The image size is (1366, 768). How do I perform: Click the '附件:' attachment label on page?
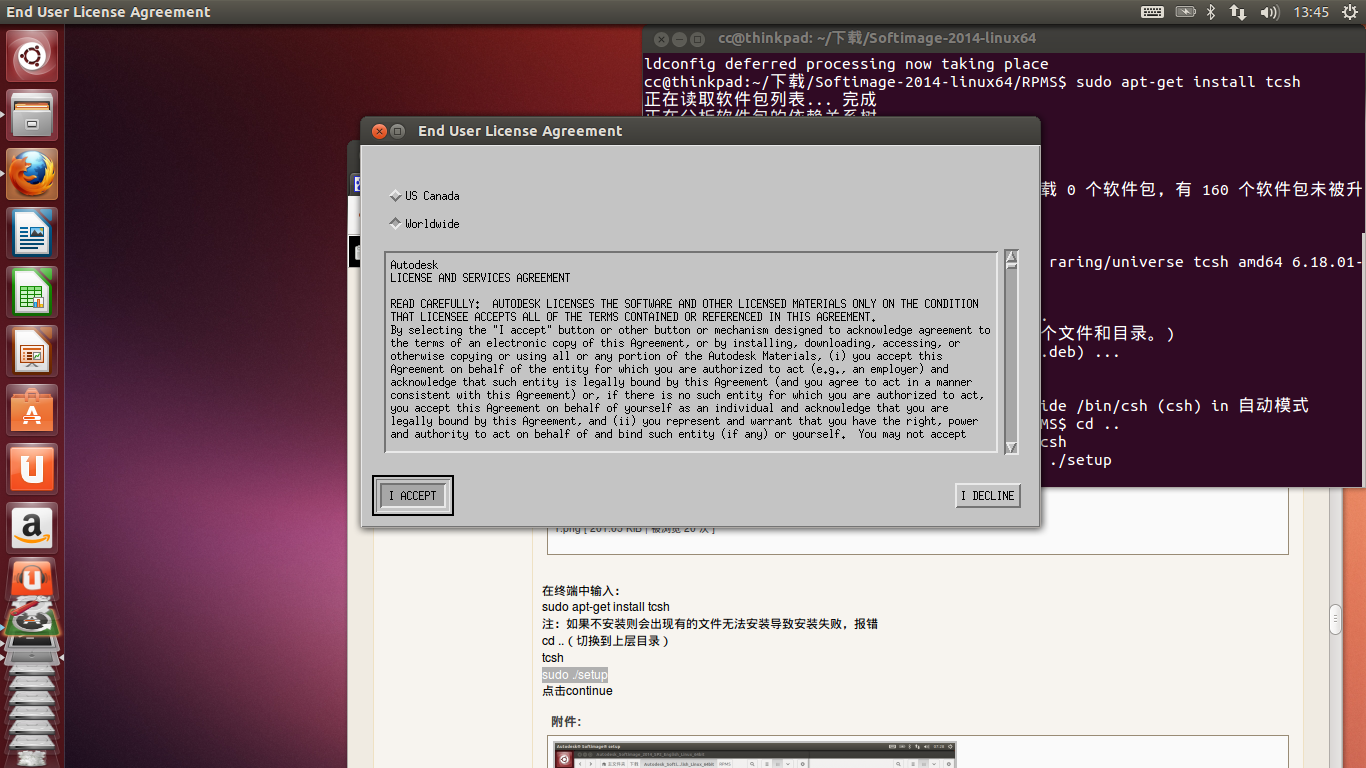pyautogui.click(x=566, y=721)
